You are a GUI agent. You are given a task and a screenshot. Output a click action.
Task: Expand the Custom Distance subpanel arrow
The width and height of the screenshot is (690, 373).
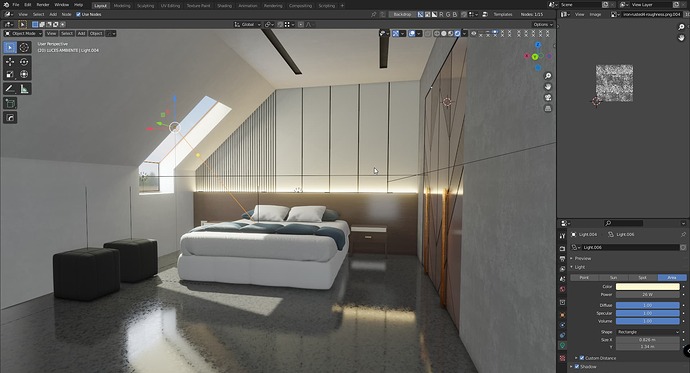tap(576, 358)
